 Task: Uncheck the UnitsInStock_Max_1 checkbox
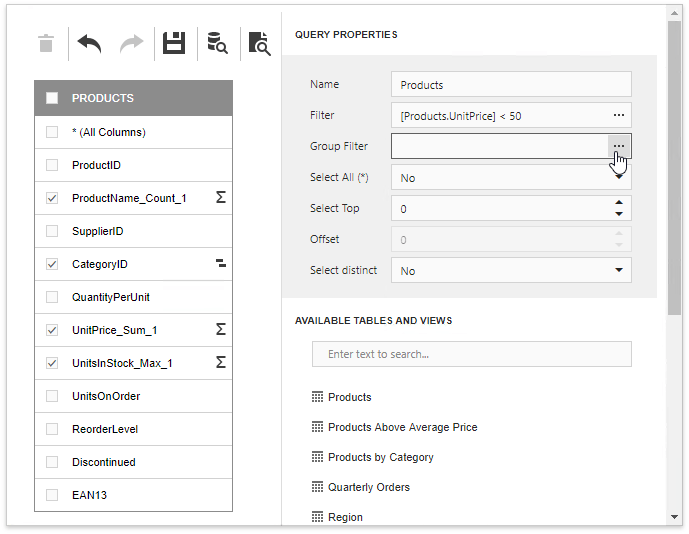52,363
